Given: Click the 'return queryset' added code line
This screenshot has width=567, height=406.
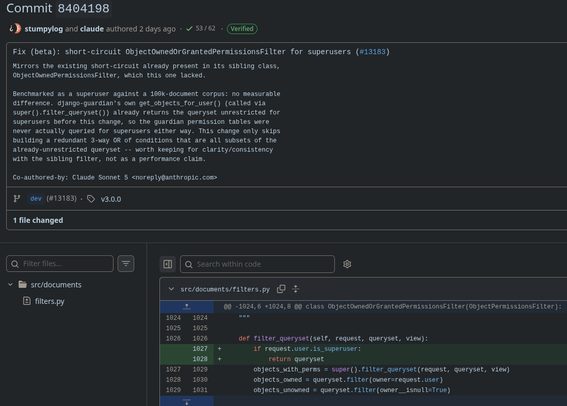Looking at the screenshot, I should point(296,359).
